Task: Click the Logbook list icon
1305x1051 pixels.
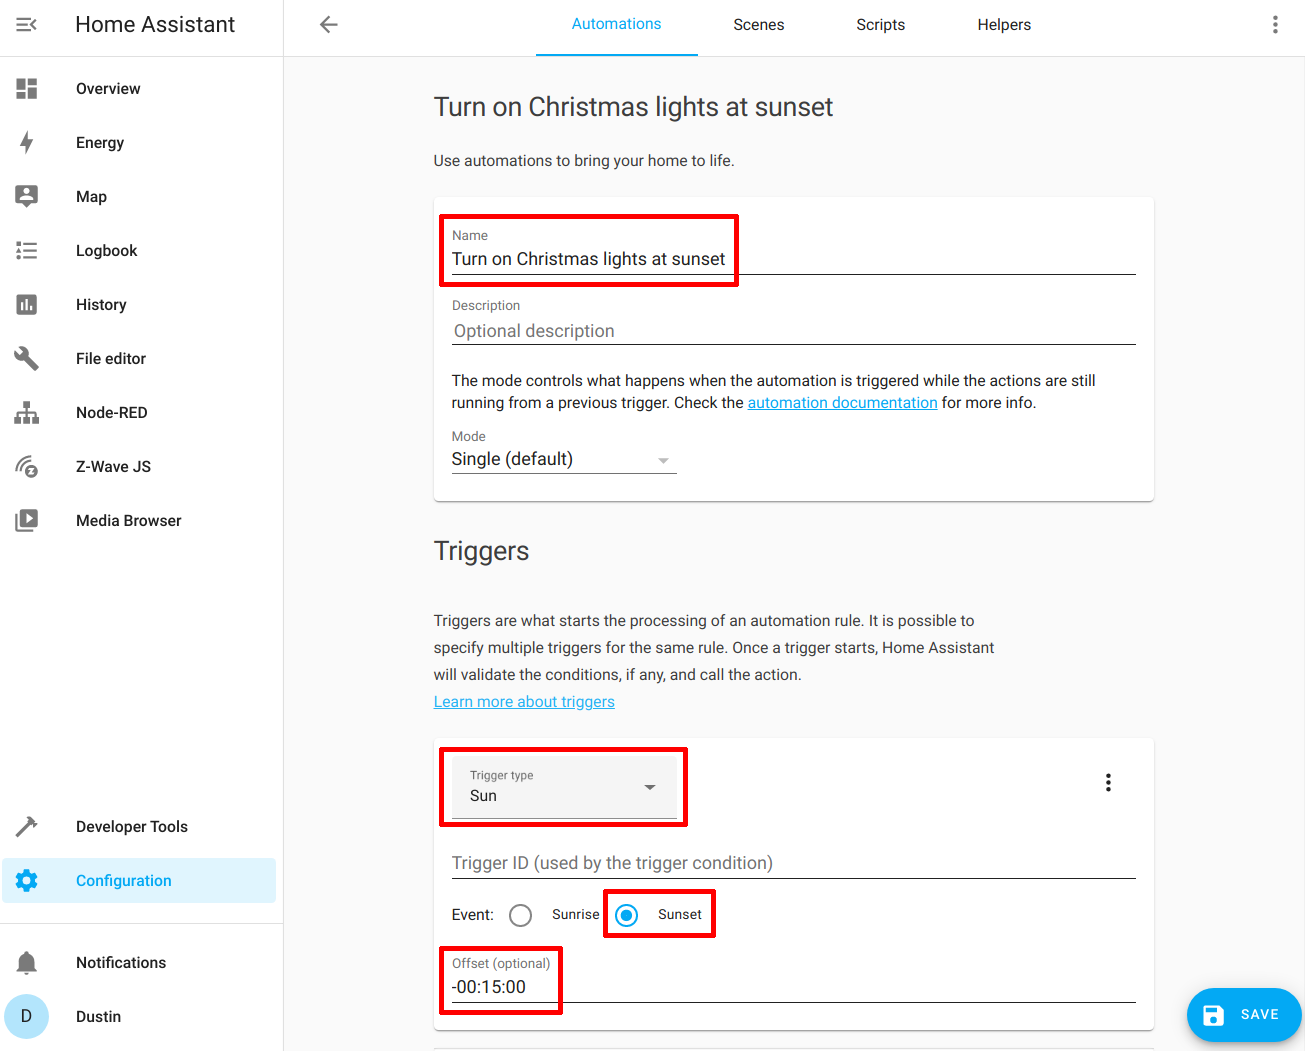Action: (x=27, y=251)
